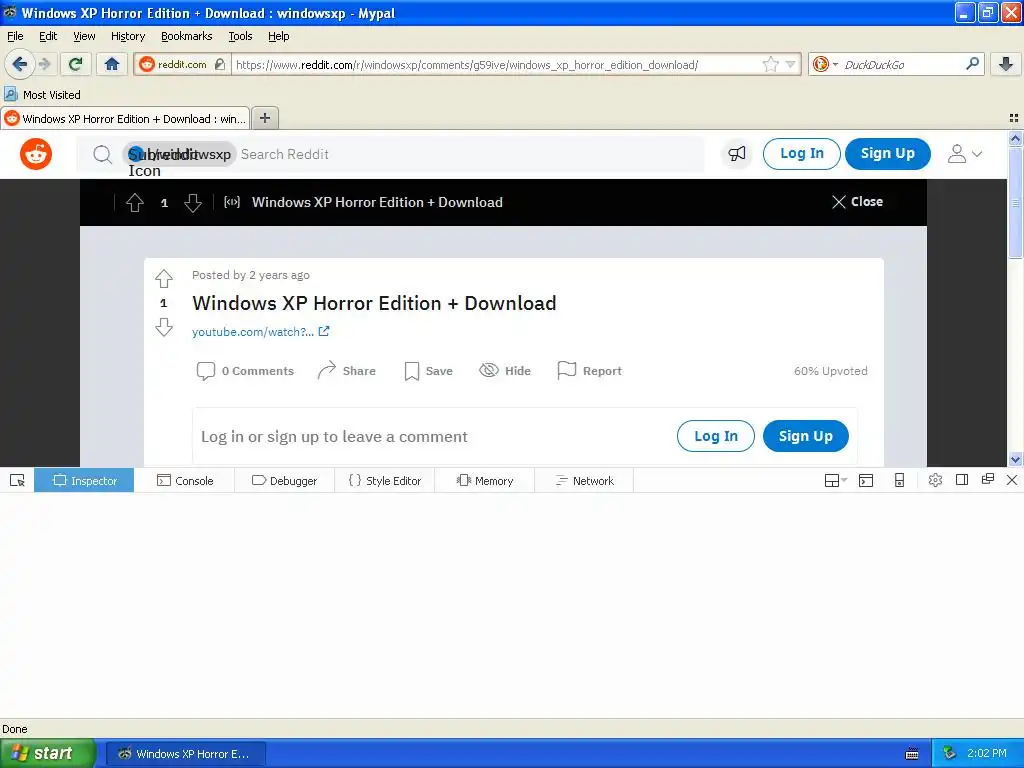Upvote the post beside its title
The width and height of the screenshot is (1024, 768).
tap(164, 279)
